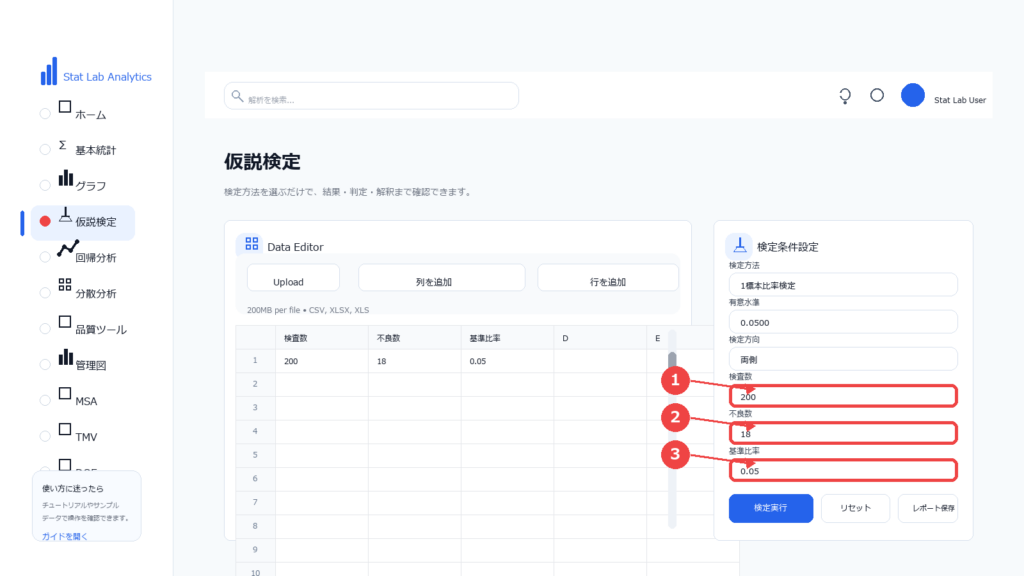Viewport: 1024px width, 576px height.
Task: Open 回帰分析 menu item
Action: coord(95,258)
